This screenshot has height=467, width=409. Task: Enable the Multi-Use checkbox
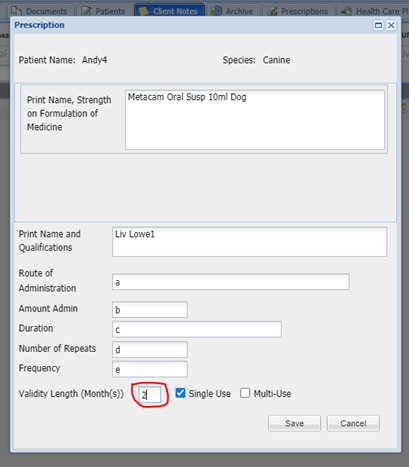(245, 393)
